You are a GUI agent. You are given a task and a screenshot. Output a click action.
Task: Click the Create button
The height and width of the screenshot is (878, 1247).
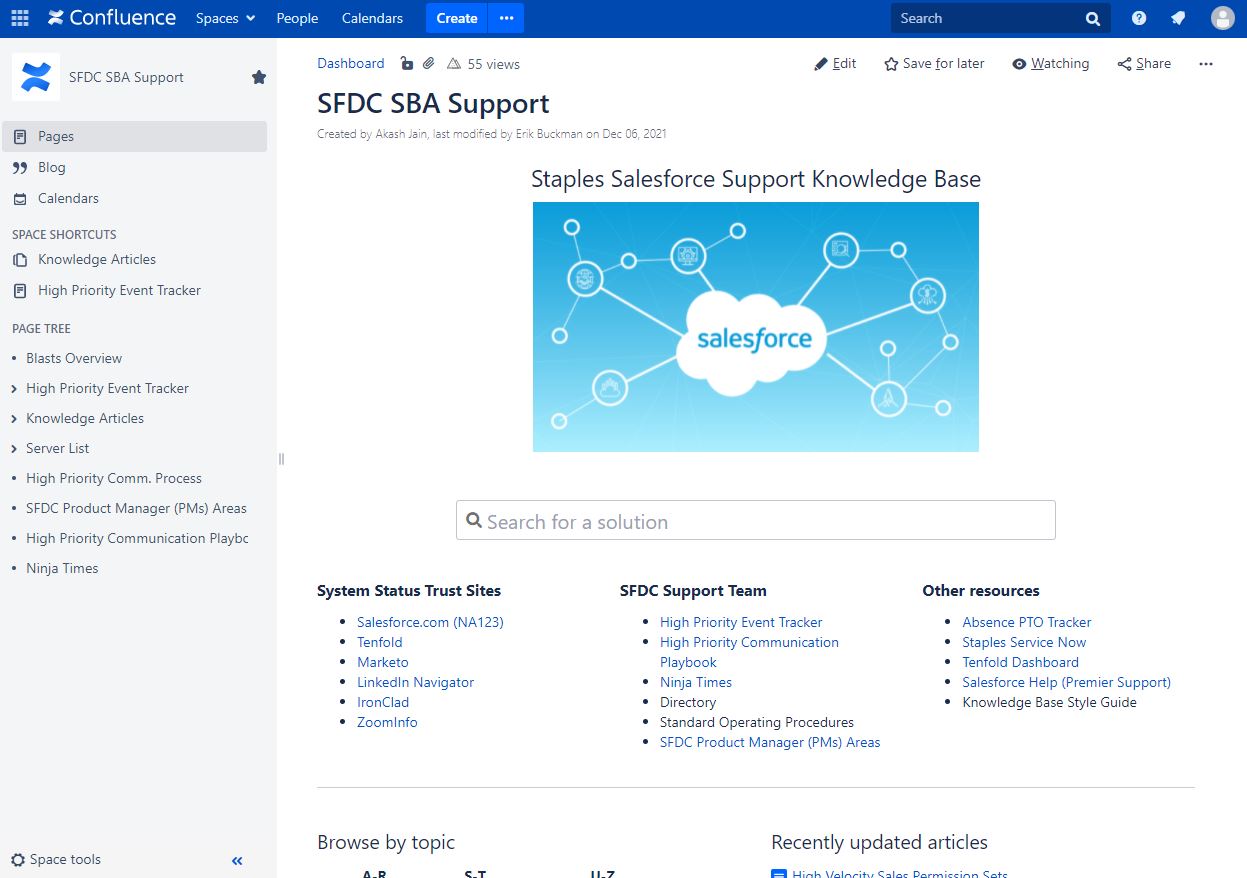(x=457, y=18)
